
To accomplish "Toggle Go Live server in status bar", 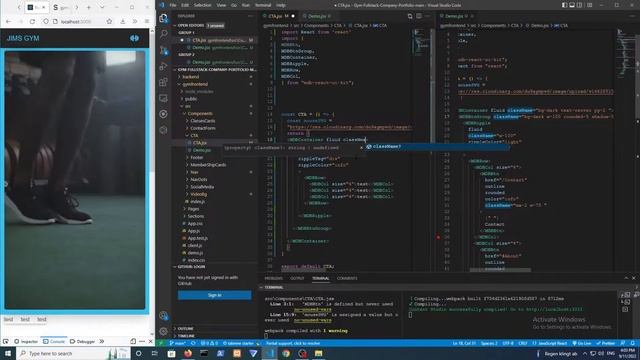I will 582,343.
